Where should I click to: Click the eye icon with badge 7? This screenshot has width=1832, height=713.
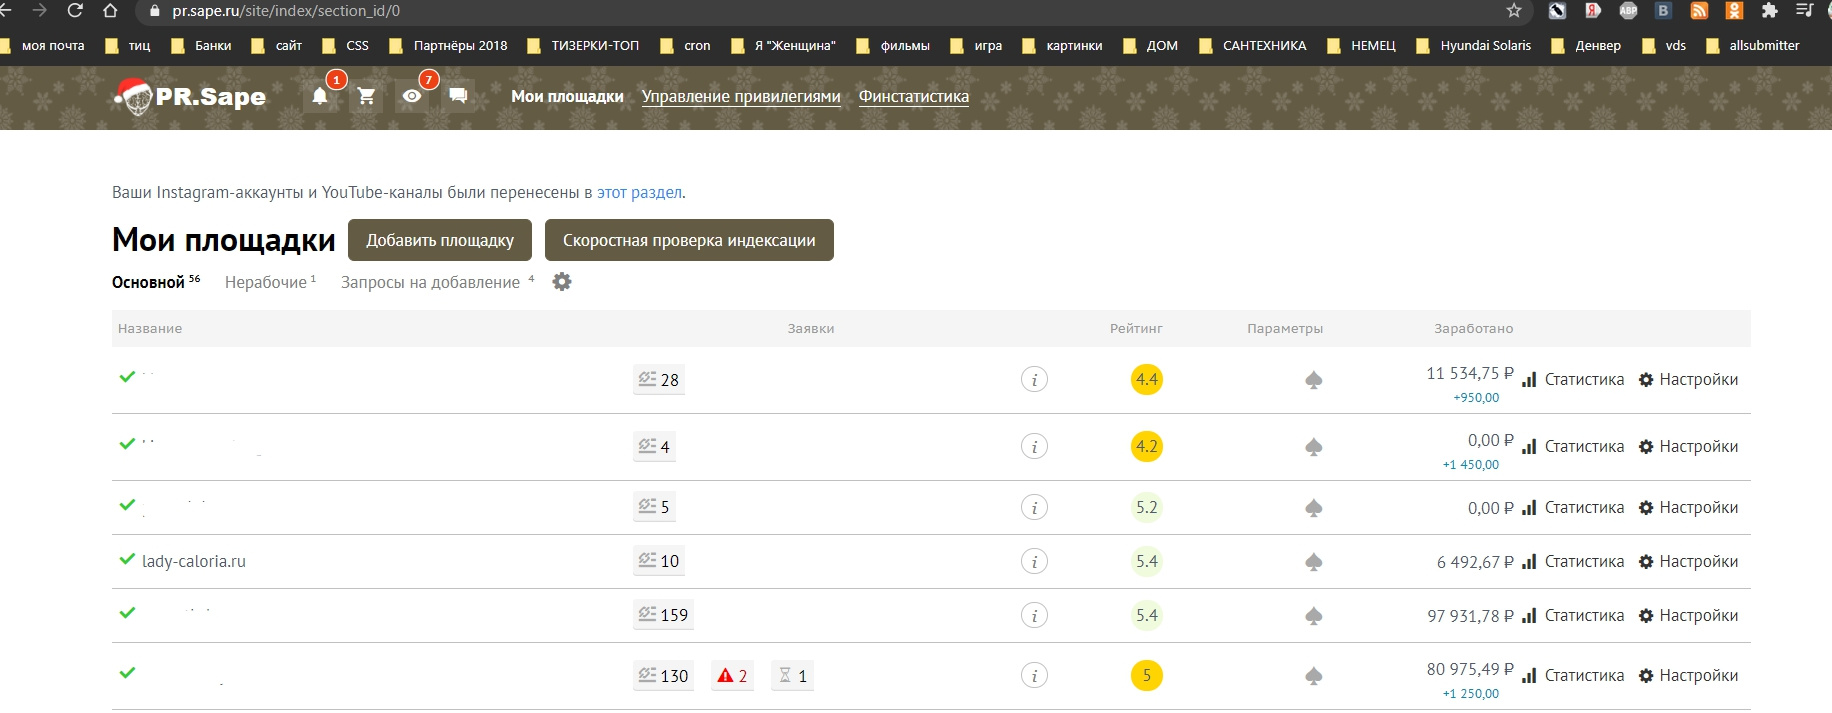coord(412,96)
